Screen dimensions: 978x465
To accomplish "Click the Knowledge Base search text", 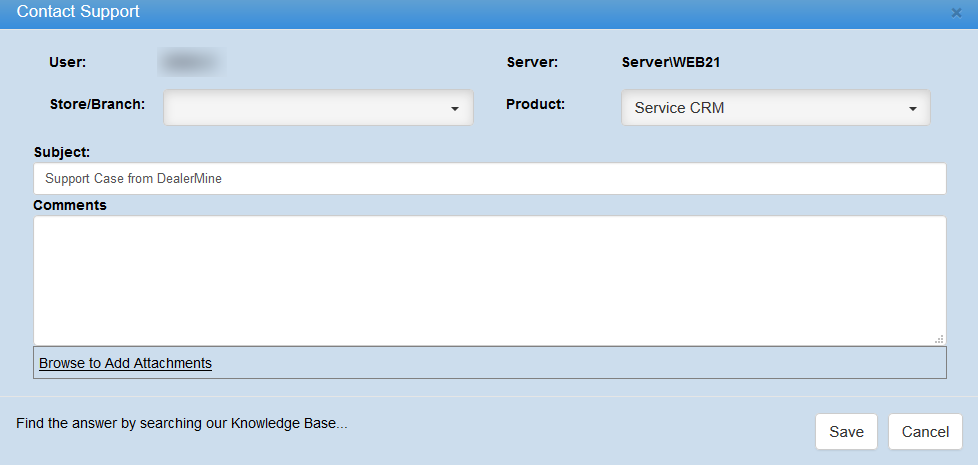I will click(182, 423).
